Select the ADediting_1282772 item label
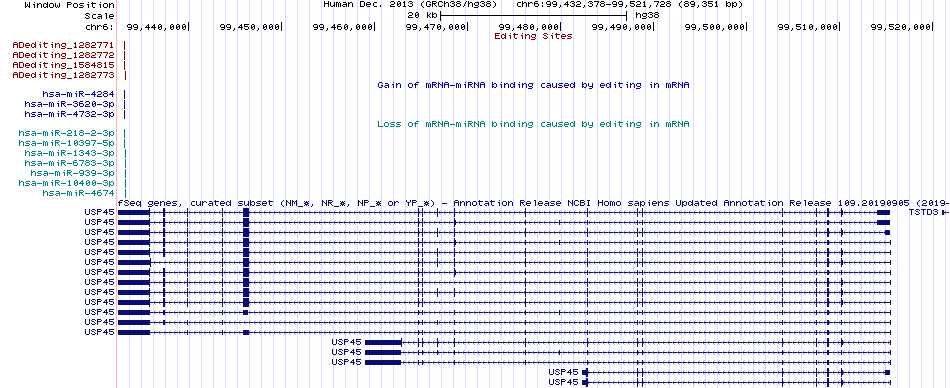Image resolution: width=950 pixels, height=388 pixels. tap(64, 55)
